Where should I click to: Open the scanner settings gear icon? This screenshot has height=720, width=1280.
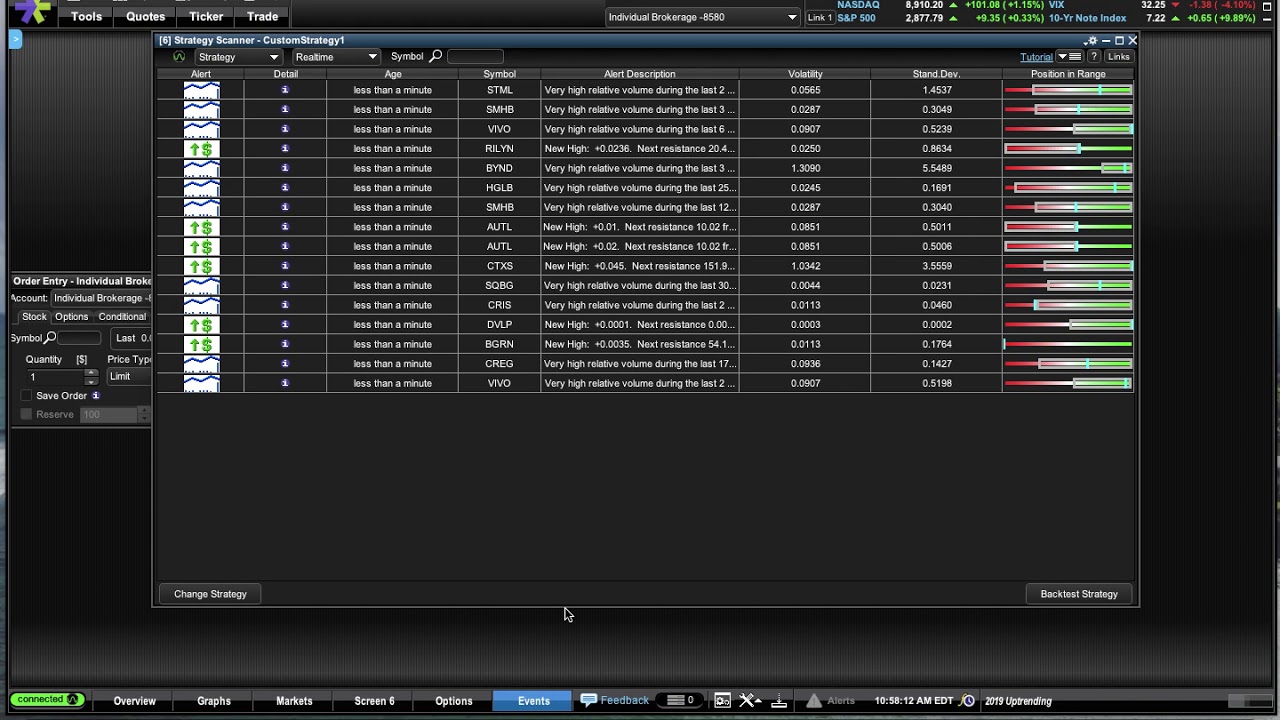pyautogui.click(x=1092, y=41)
